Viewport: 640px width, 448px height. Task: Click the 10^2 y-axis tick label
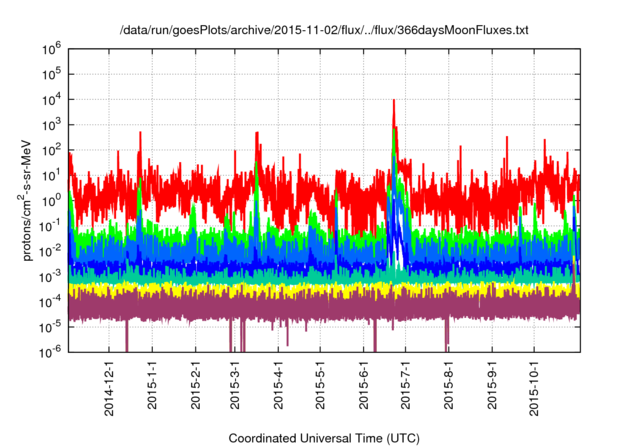(51, 151)
